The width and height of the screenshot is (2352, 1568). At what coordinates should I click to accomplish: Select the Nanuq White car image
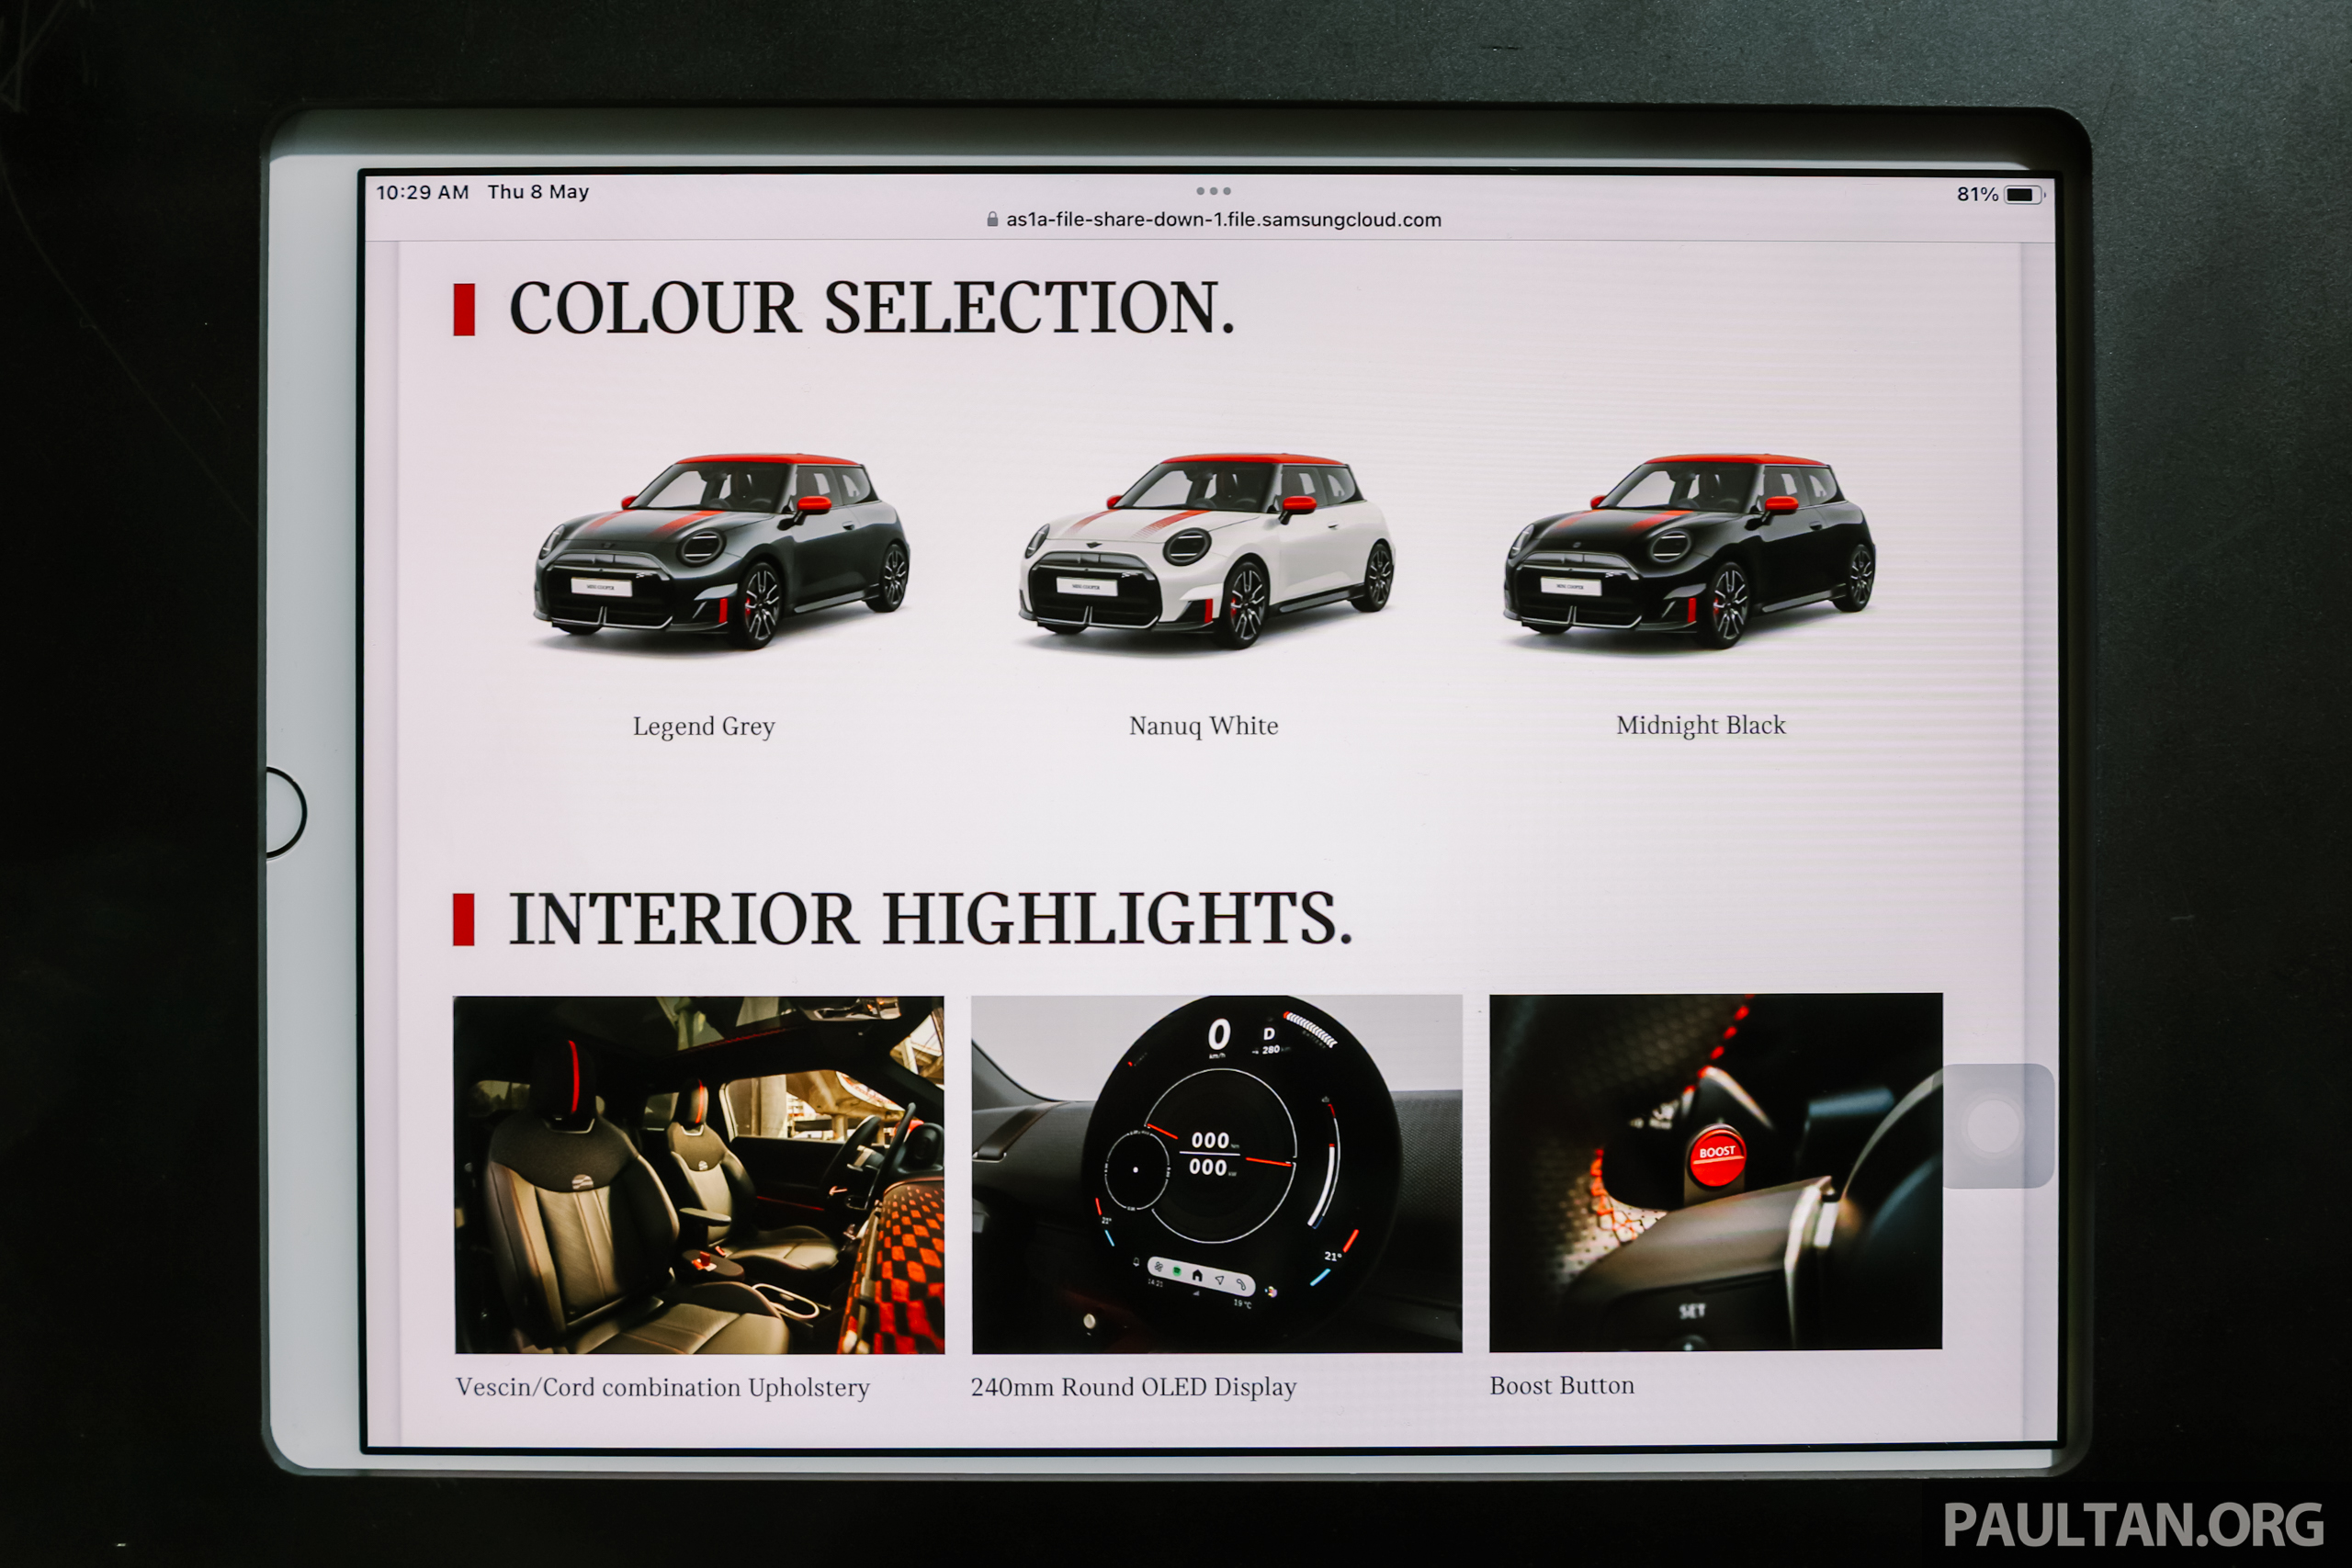click(1206, 551)
